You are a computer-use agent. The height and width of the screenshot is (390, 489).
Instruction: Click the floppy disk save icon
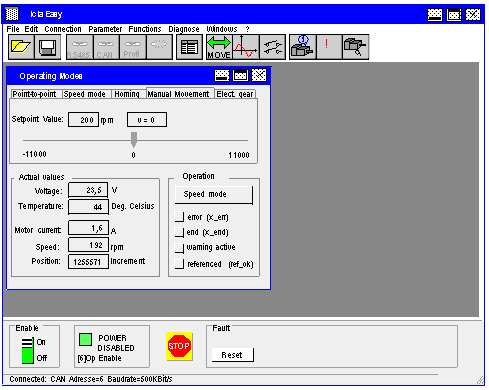tap(48, 47)
